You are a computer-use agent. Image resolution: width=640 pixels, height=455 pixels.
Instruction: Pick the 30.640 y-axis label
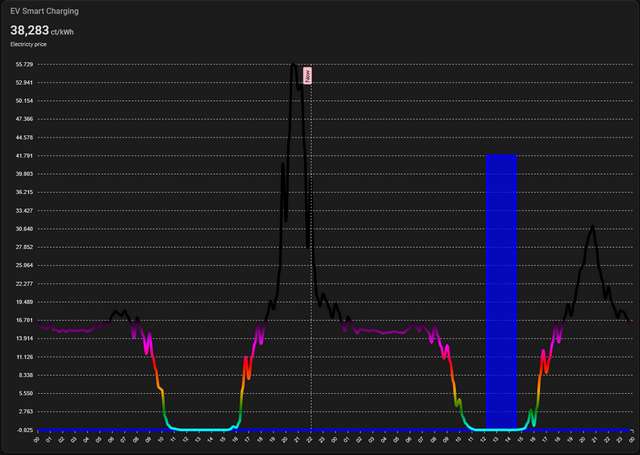(x=24, y=229)
